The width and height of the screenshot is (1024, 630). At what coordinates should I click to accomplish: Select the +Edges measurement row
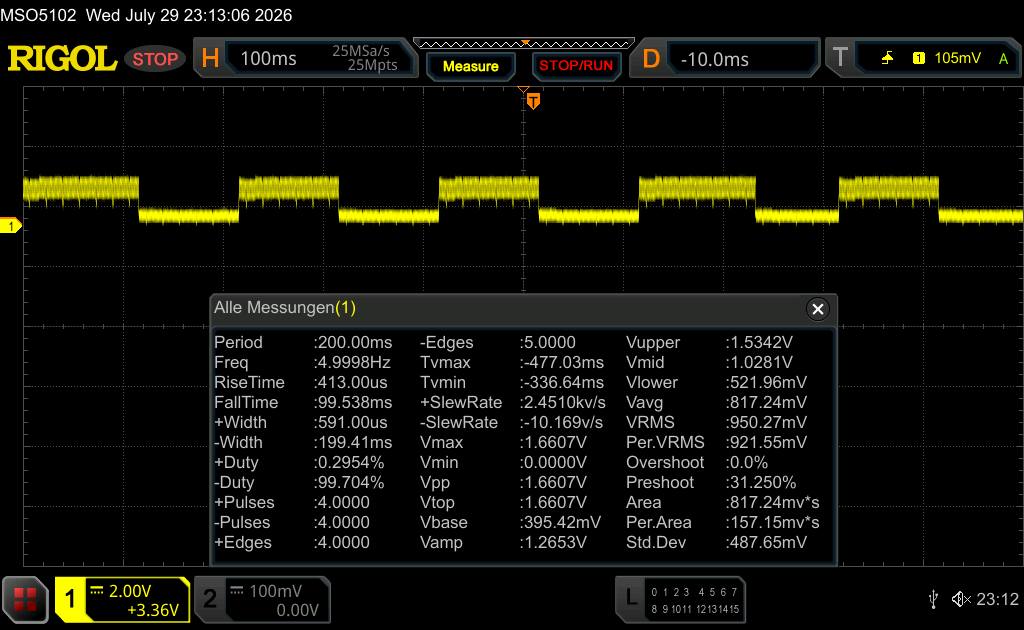click(292, 543)
